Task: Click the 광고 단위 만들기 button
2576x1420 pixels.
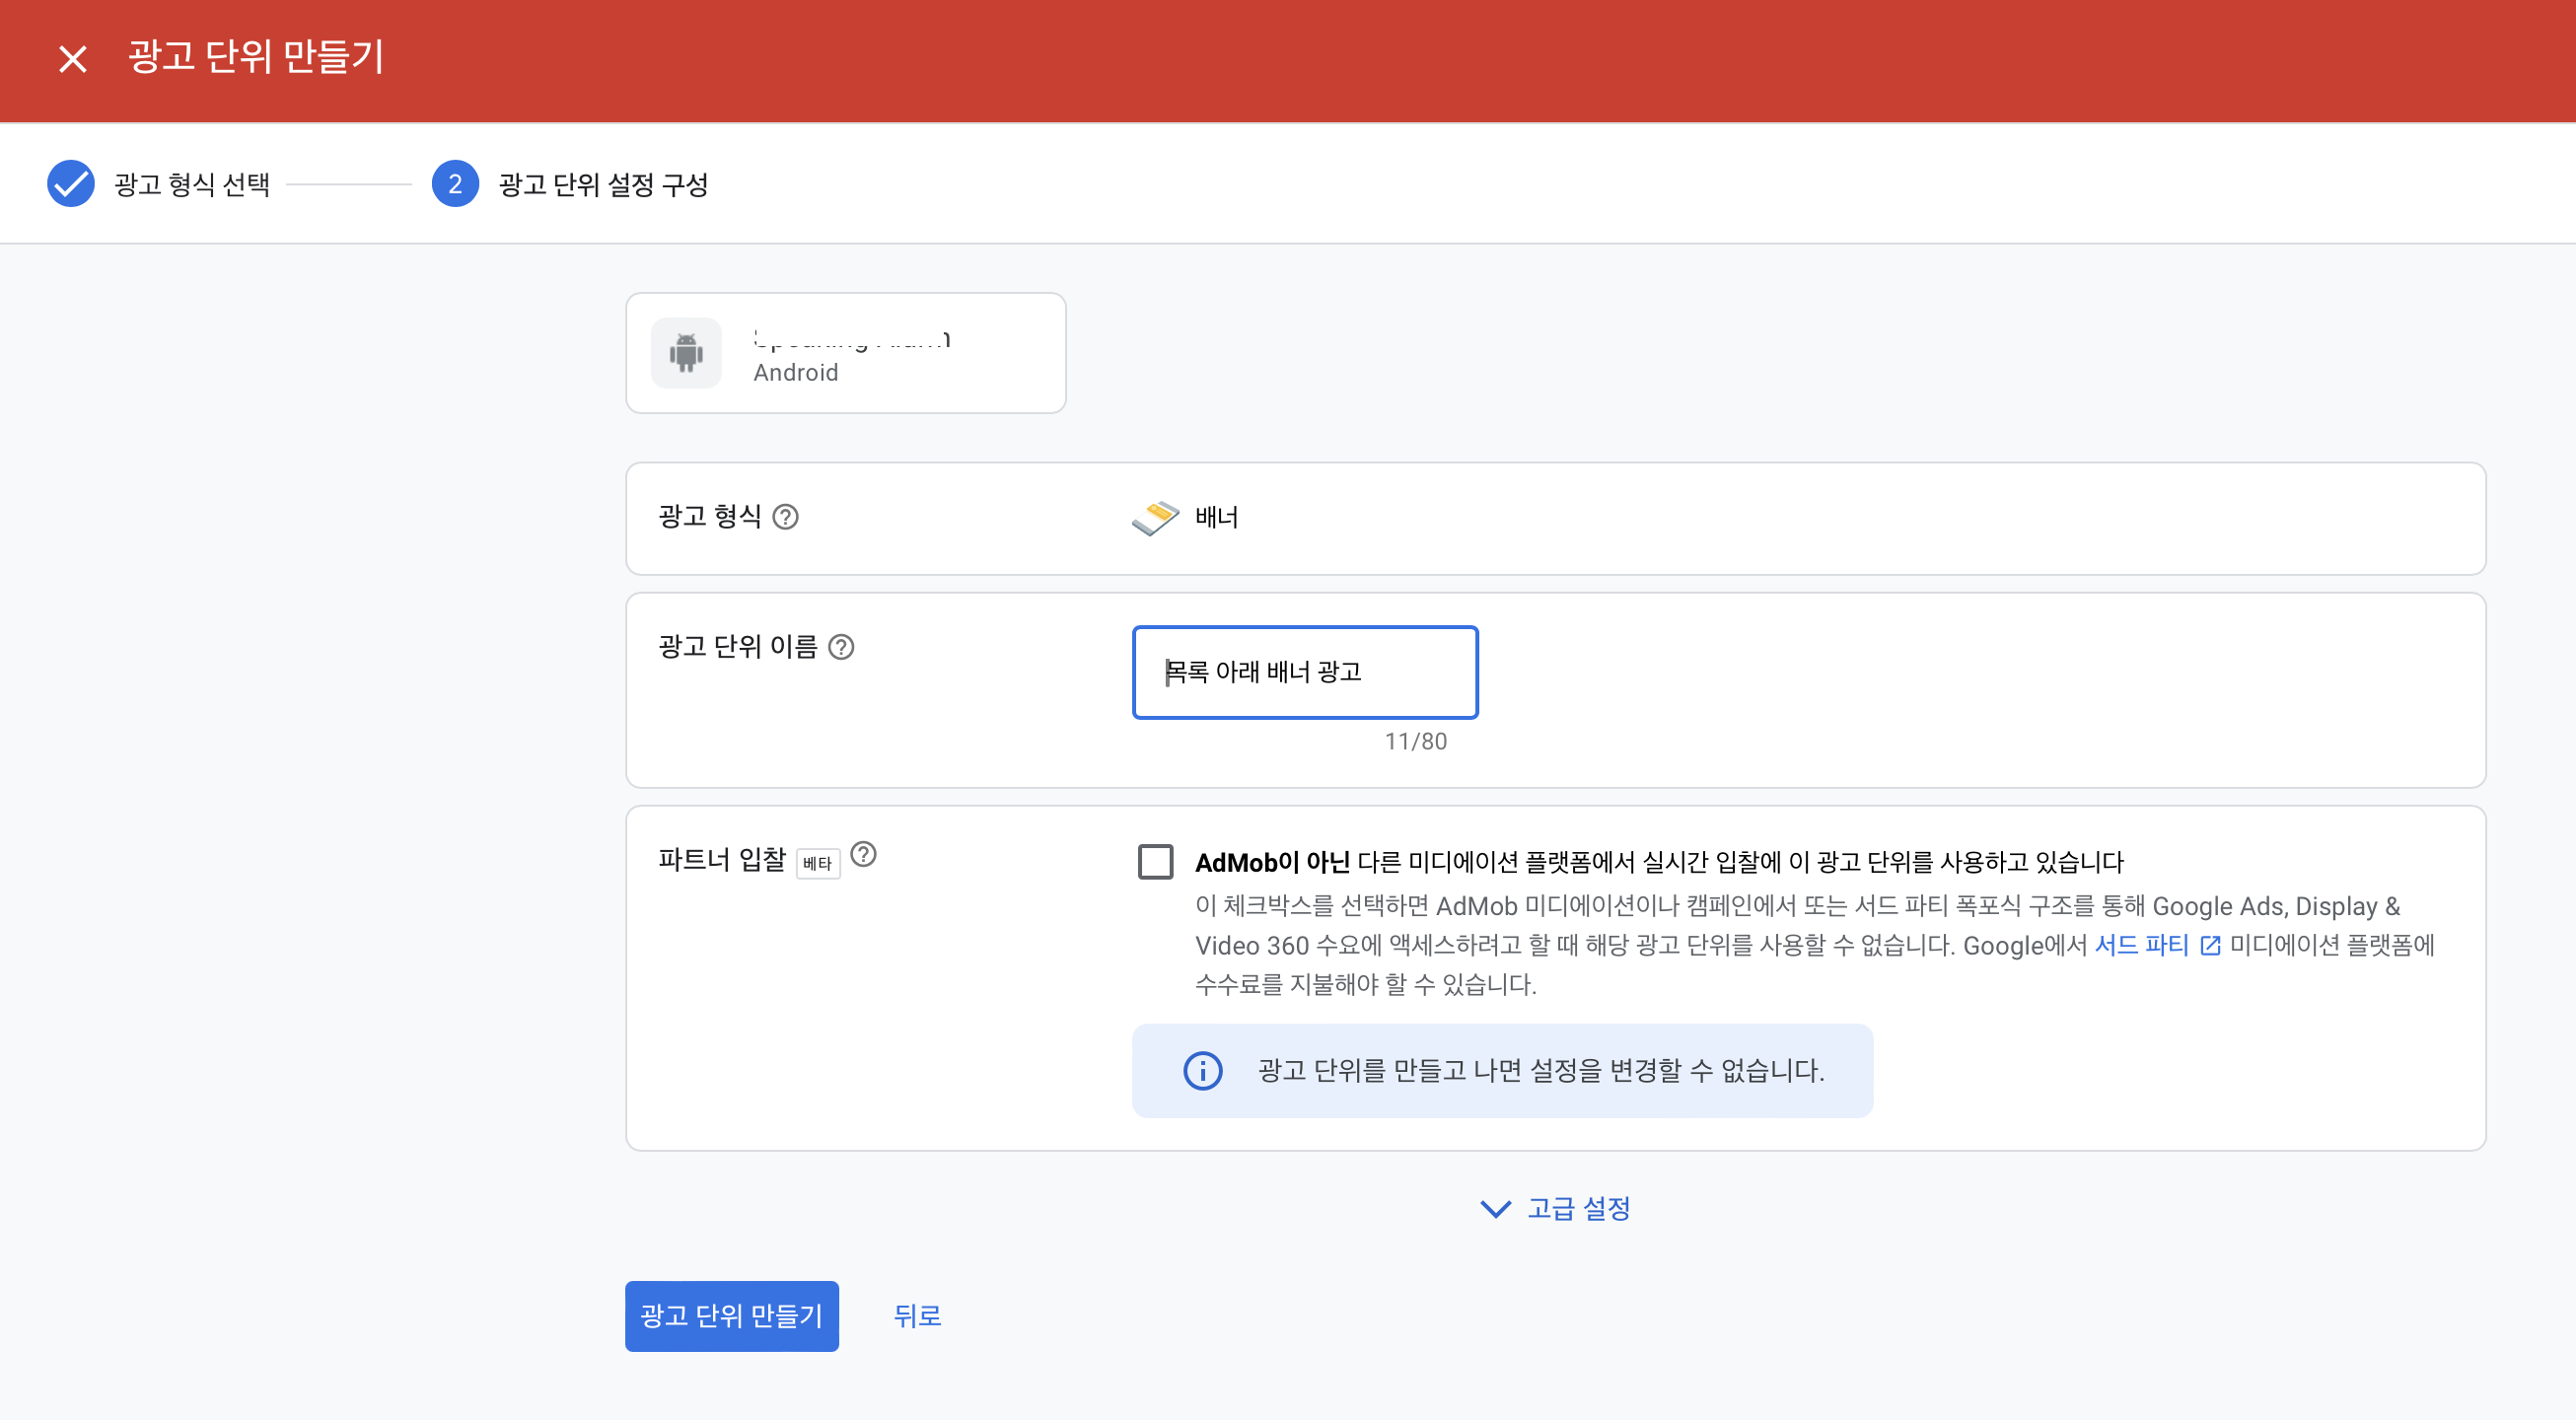Action: pos(731,1316)
